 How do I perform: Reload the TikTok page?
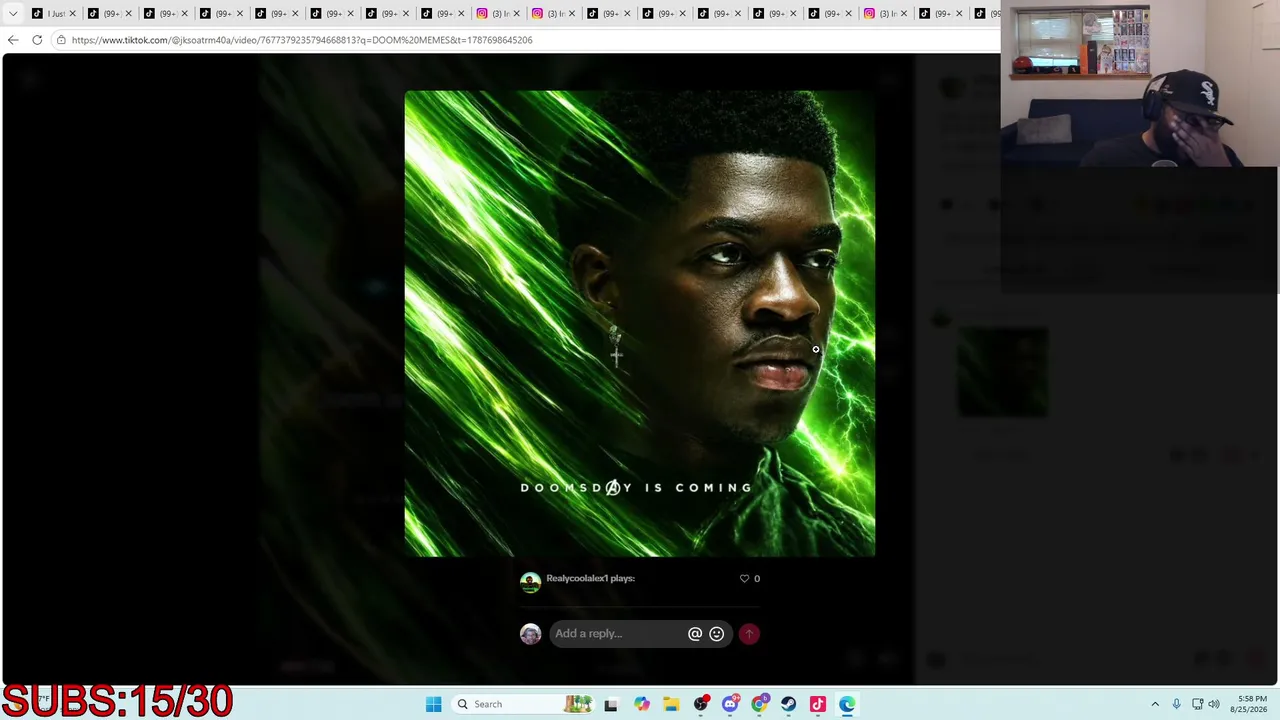pos(37,40)
